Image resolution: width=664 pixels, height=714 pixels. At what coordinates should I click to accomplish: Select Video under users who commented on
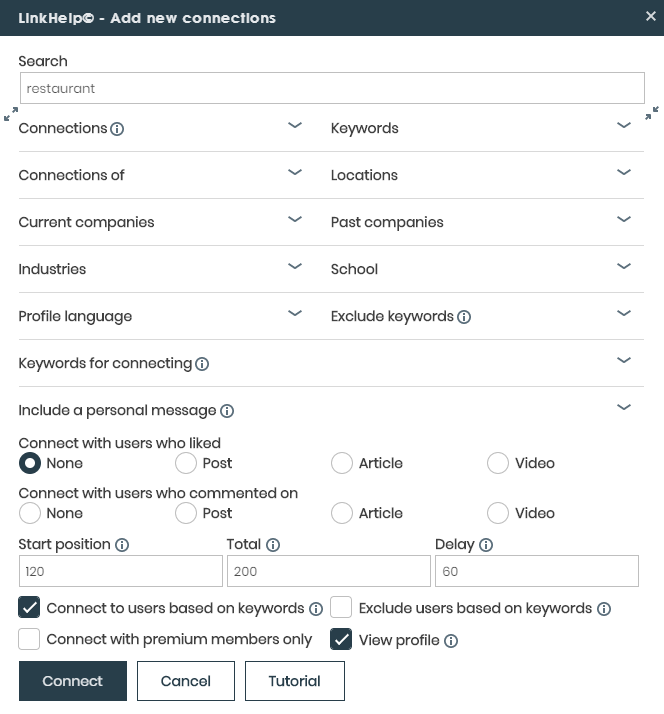tap(498, 513)
